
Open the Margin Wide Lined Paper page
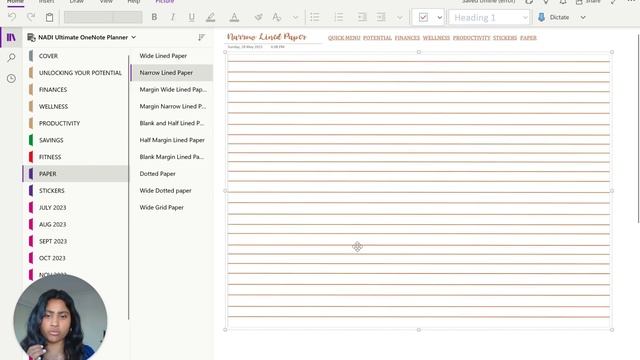click(x=172, y=89)
